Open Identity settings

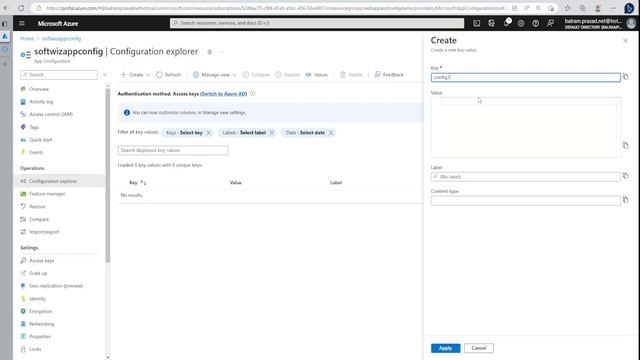(37, 299)
